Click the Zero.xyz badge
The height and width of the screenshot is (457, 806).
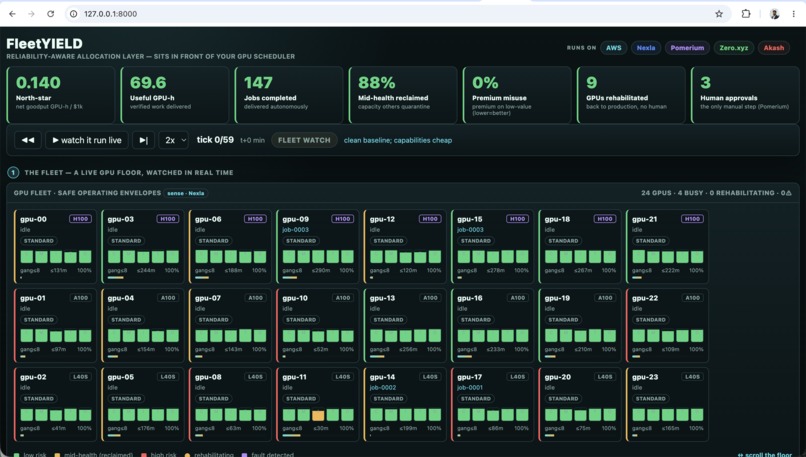pos(734,48)
